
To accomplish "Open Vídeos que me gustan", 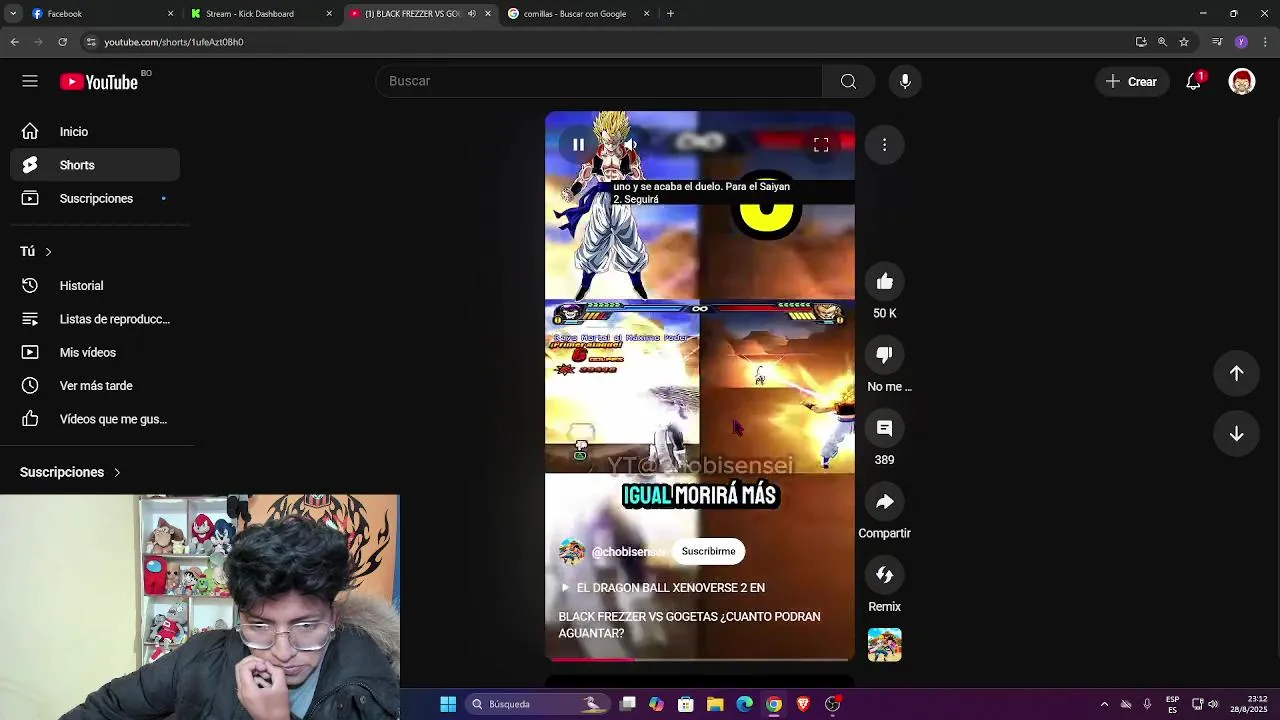I will (95, 419).
